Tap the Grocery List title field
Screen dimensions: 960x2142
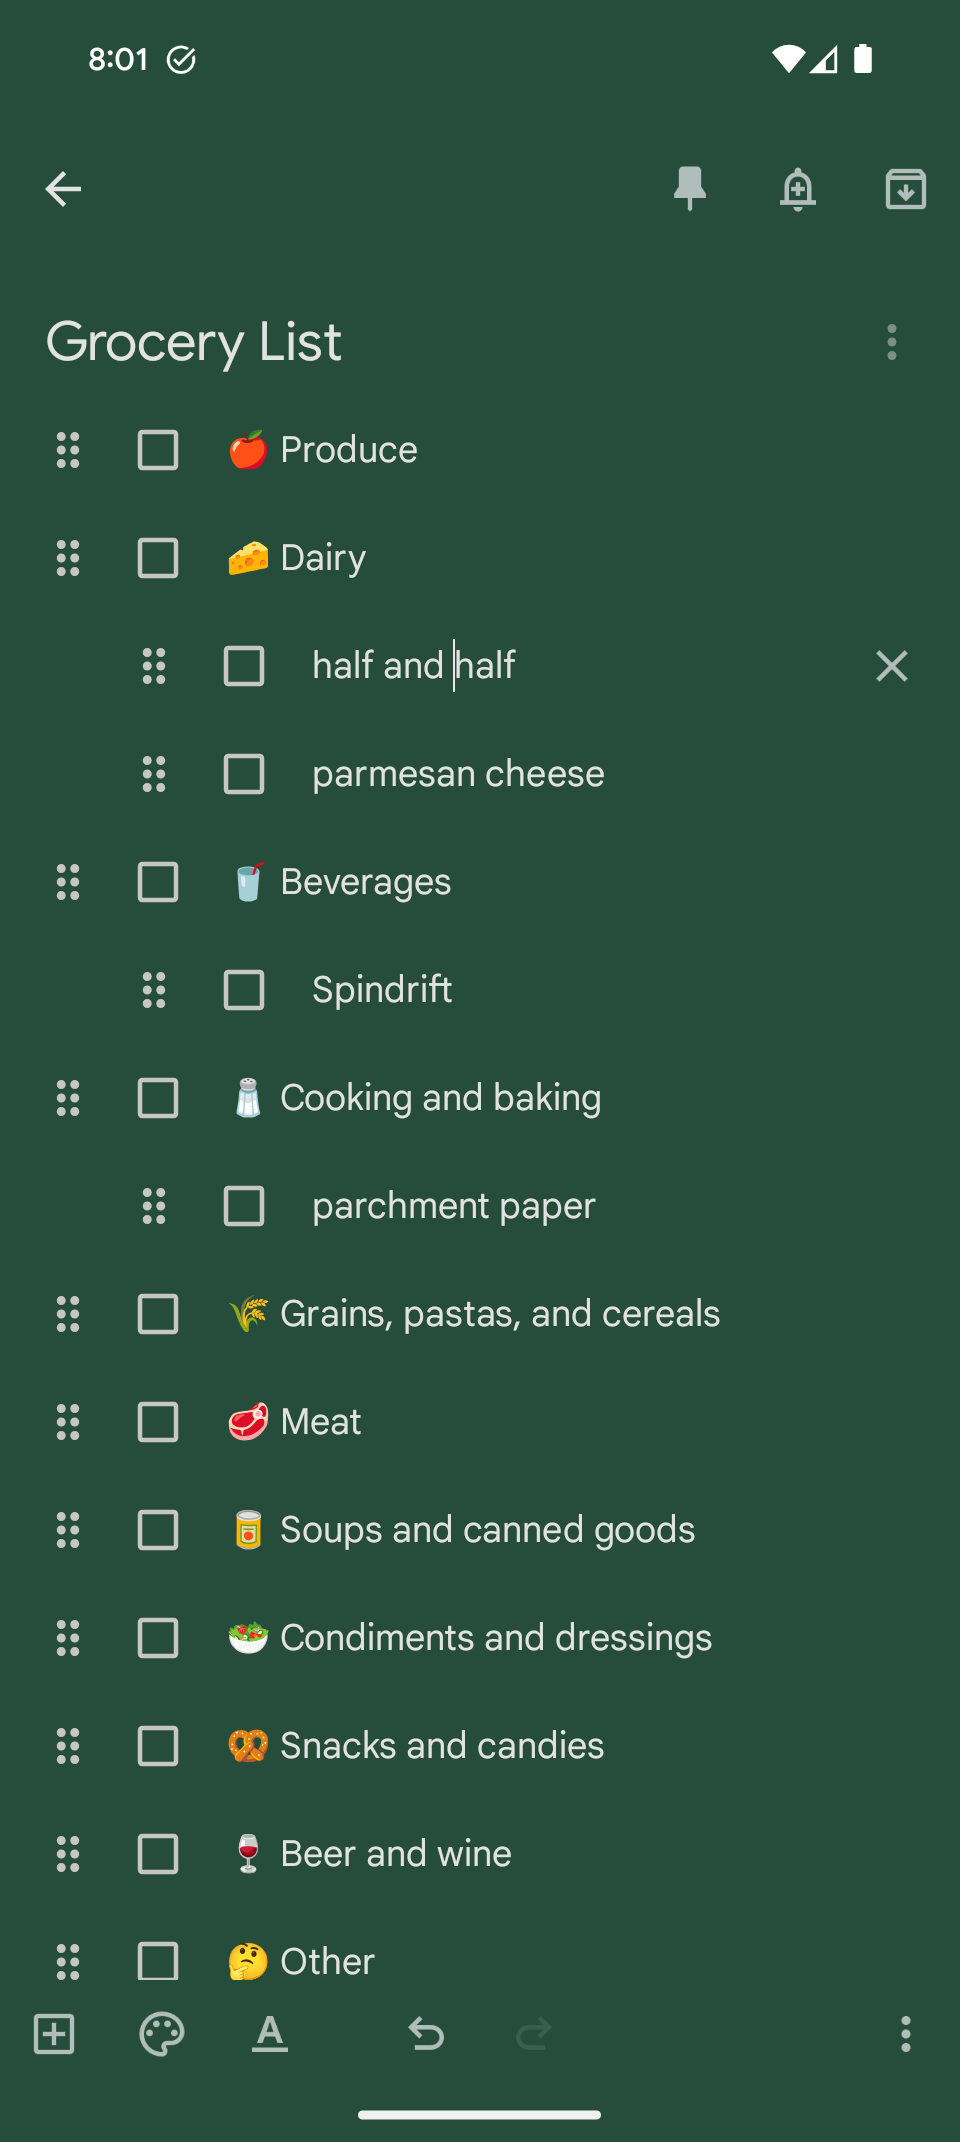pyautogui.click(x=194, y=342)
